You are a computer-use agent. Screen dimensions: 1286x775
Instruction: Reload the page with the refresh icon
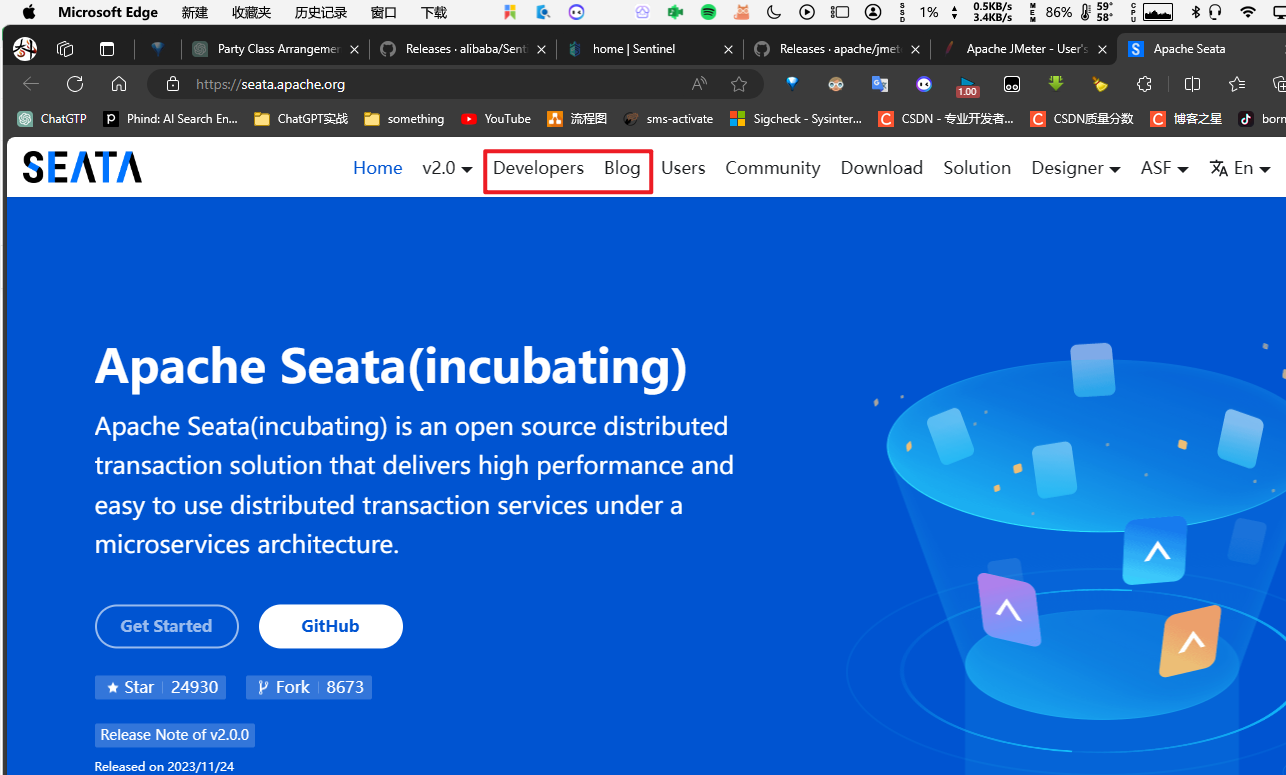coord(75,84)
